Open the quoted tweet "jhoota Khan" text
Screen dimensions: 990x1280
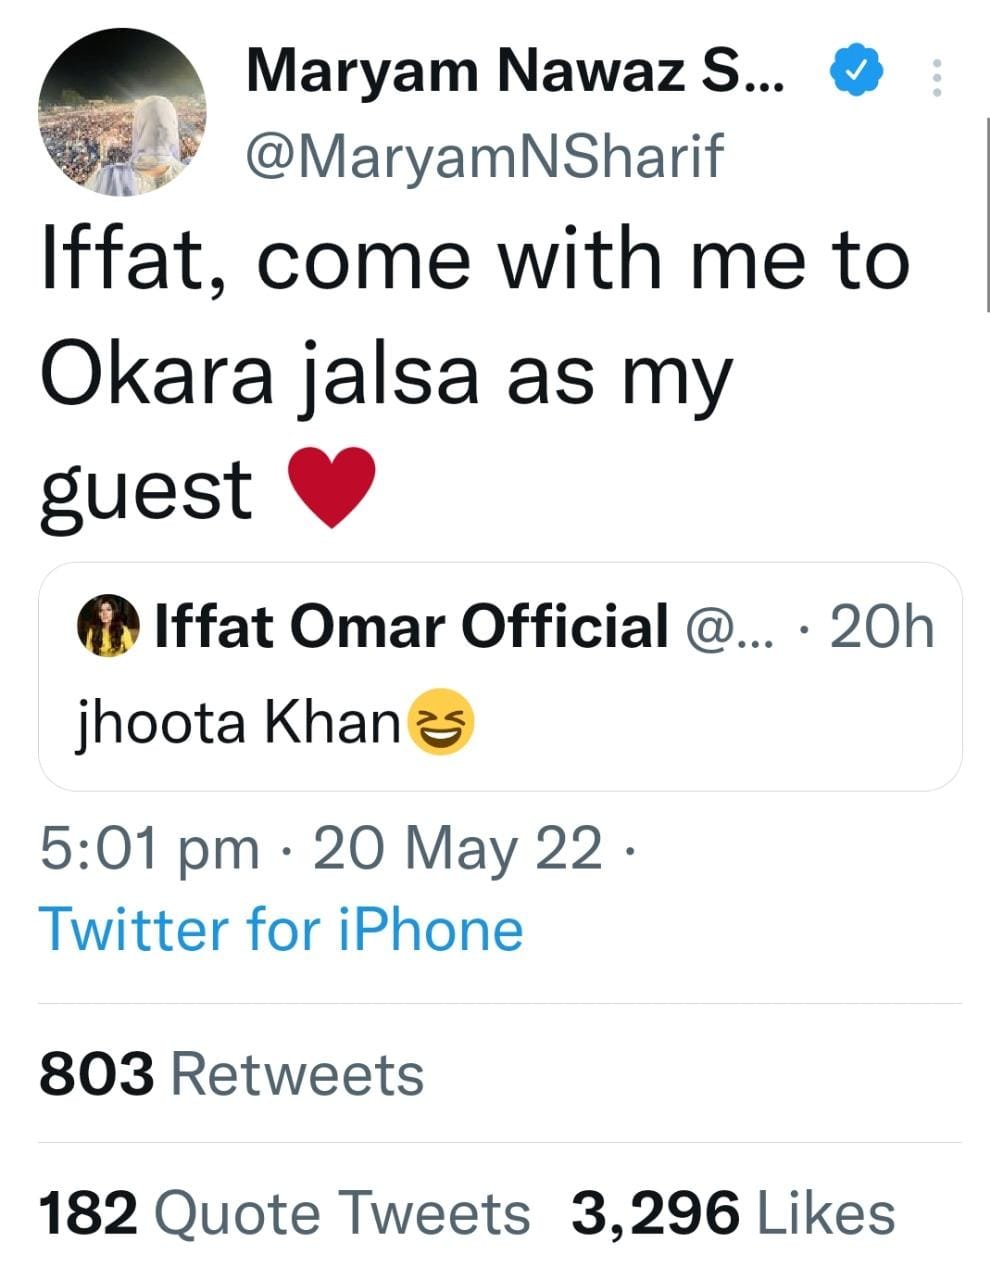[239, 721]
